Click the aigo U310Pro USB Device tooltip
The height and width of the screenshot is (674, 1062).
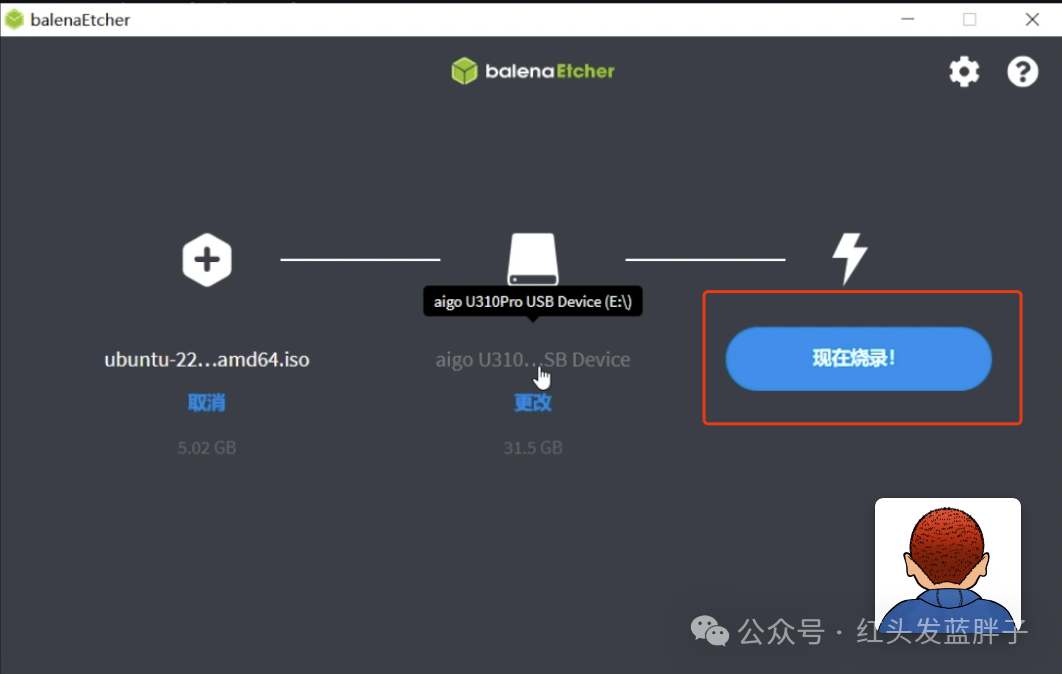(x=532, y=301)
